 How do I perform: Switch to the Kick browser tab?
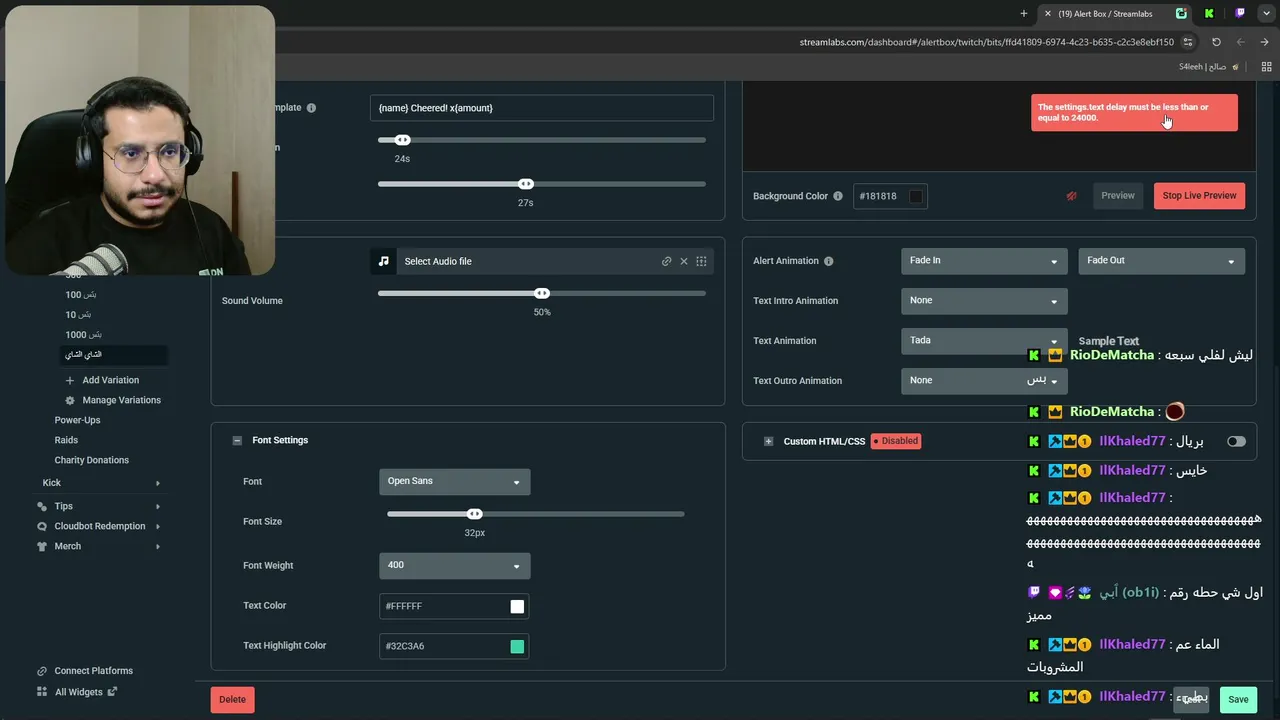[1209, 14]
